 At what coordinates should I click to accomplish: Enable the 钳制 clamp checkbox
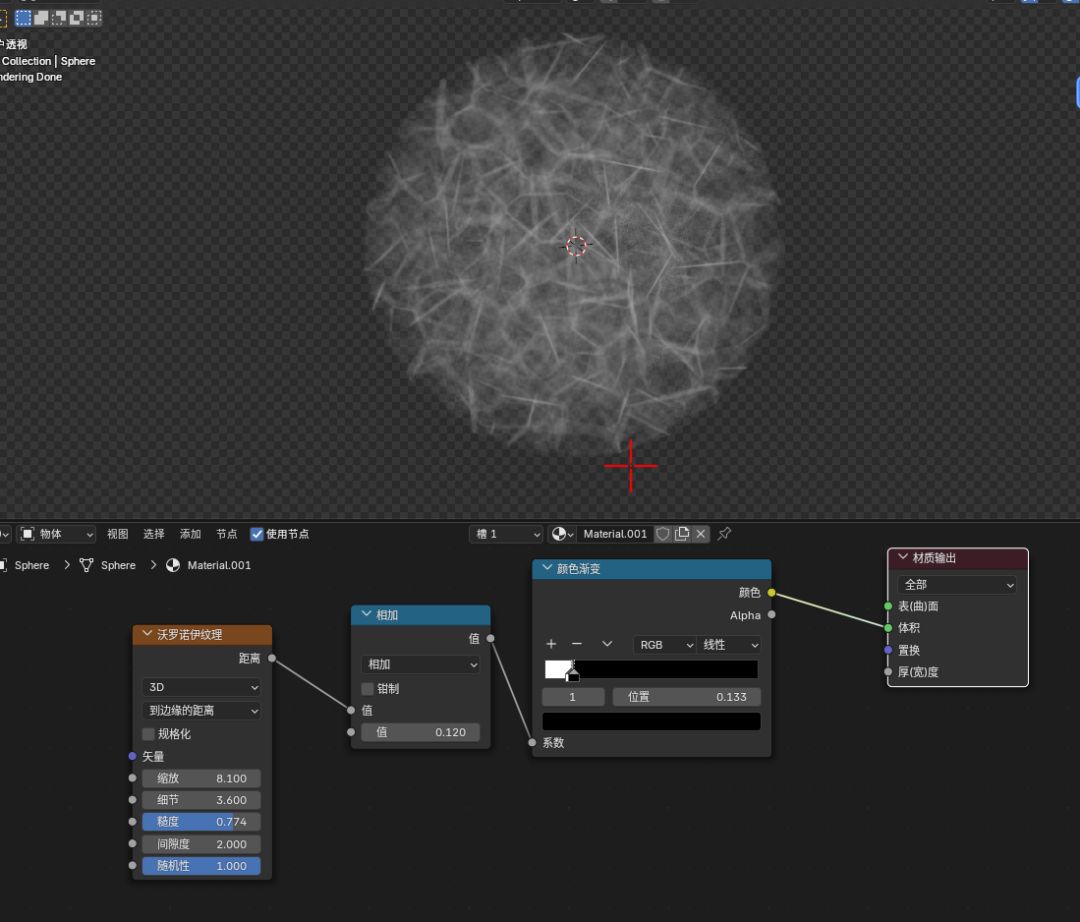pos(368,689)
